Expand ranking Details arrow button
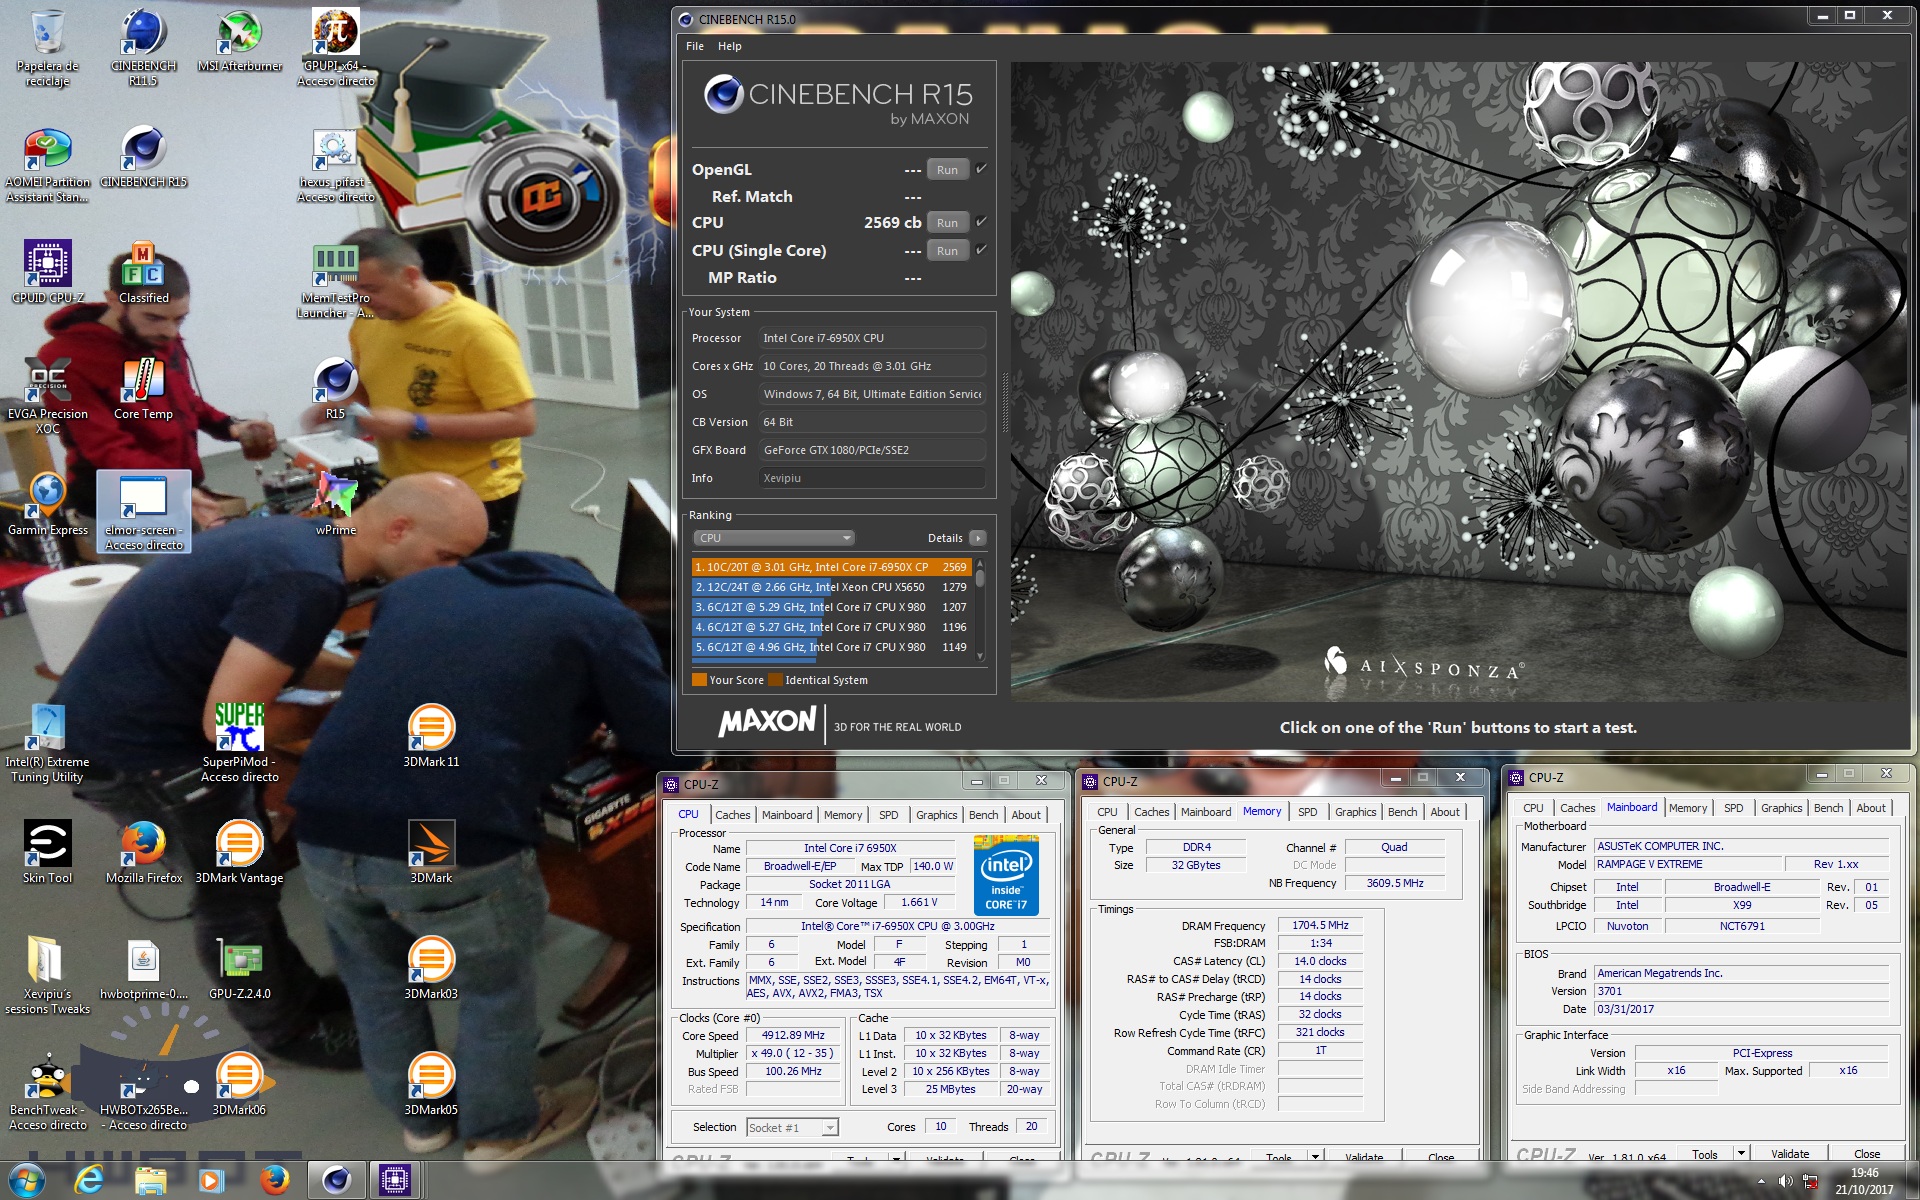 pos(978,538)
